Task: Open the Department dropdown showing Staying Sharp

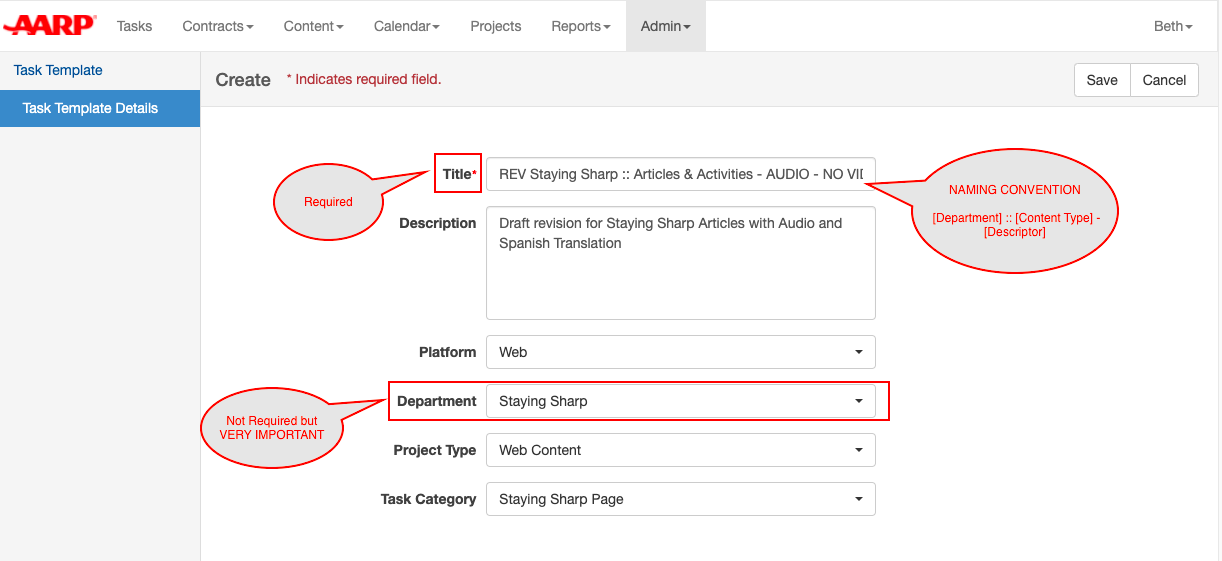Action: [x=681, y=401]
